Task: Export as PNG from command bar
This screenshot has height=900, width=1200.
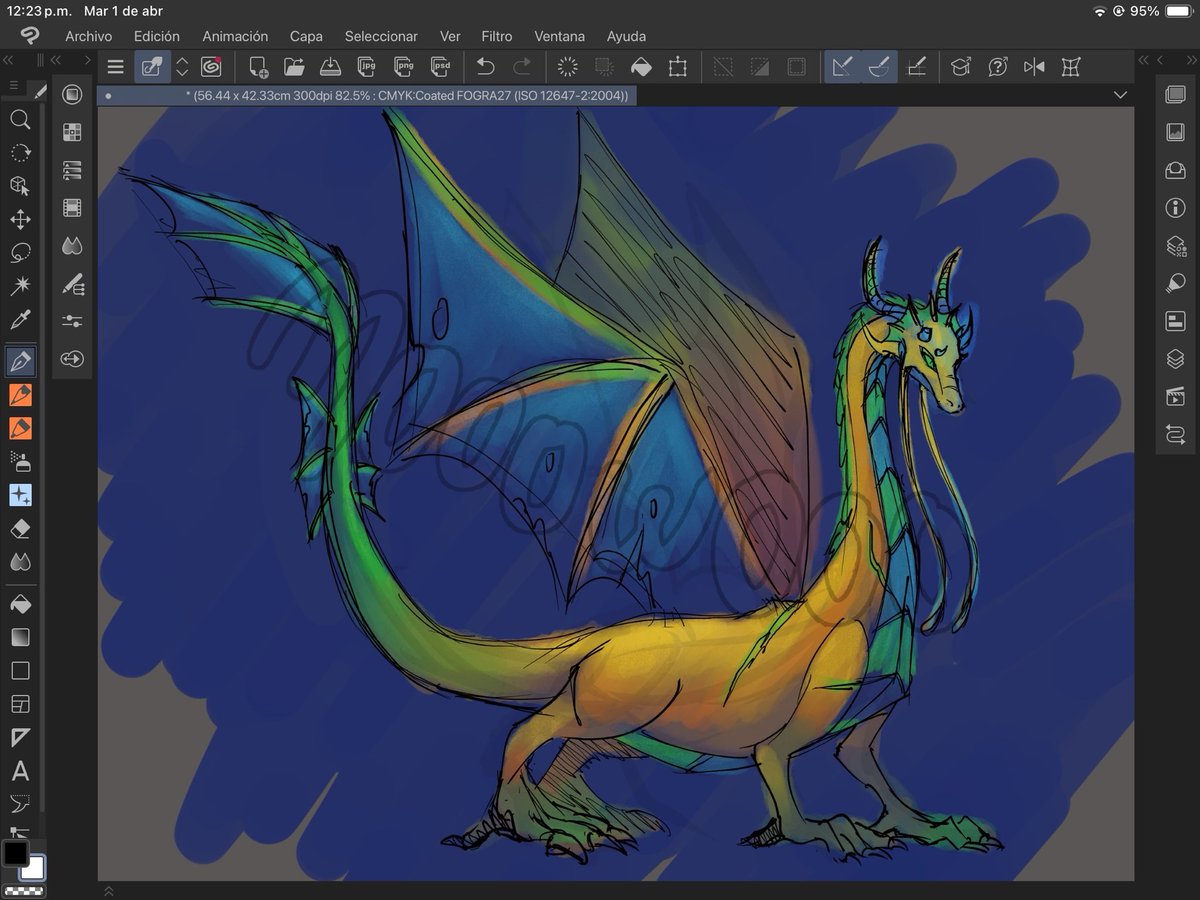Action: point(404,67)
